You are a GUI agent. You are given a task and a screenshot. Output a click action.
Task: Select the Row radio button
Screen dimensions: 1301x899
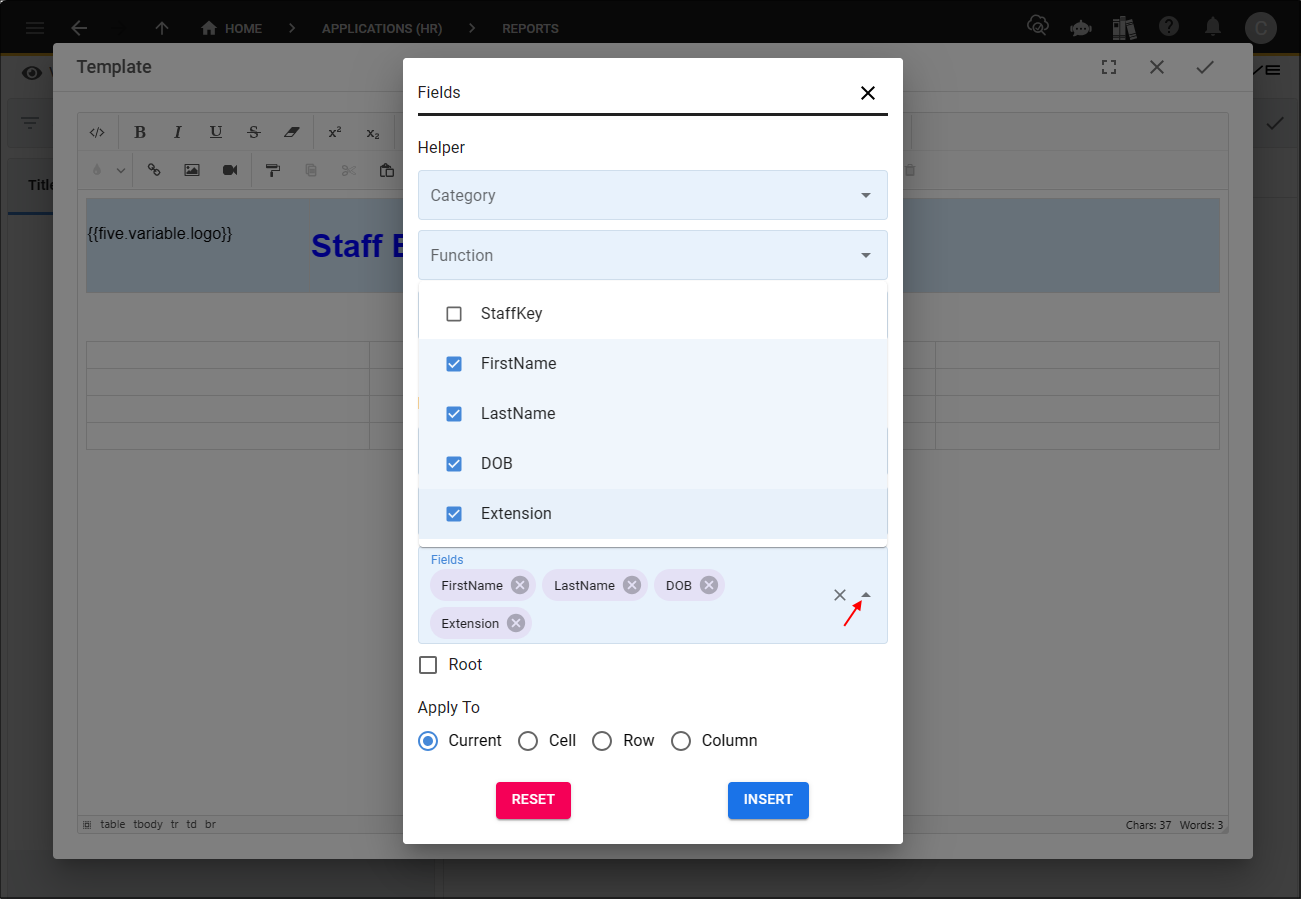pos(602,741)
